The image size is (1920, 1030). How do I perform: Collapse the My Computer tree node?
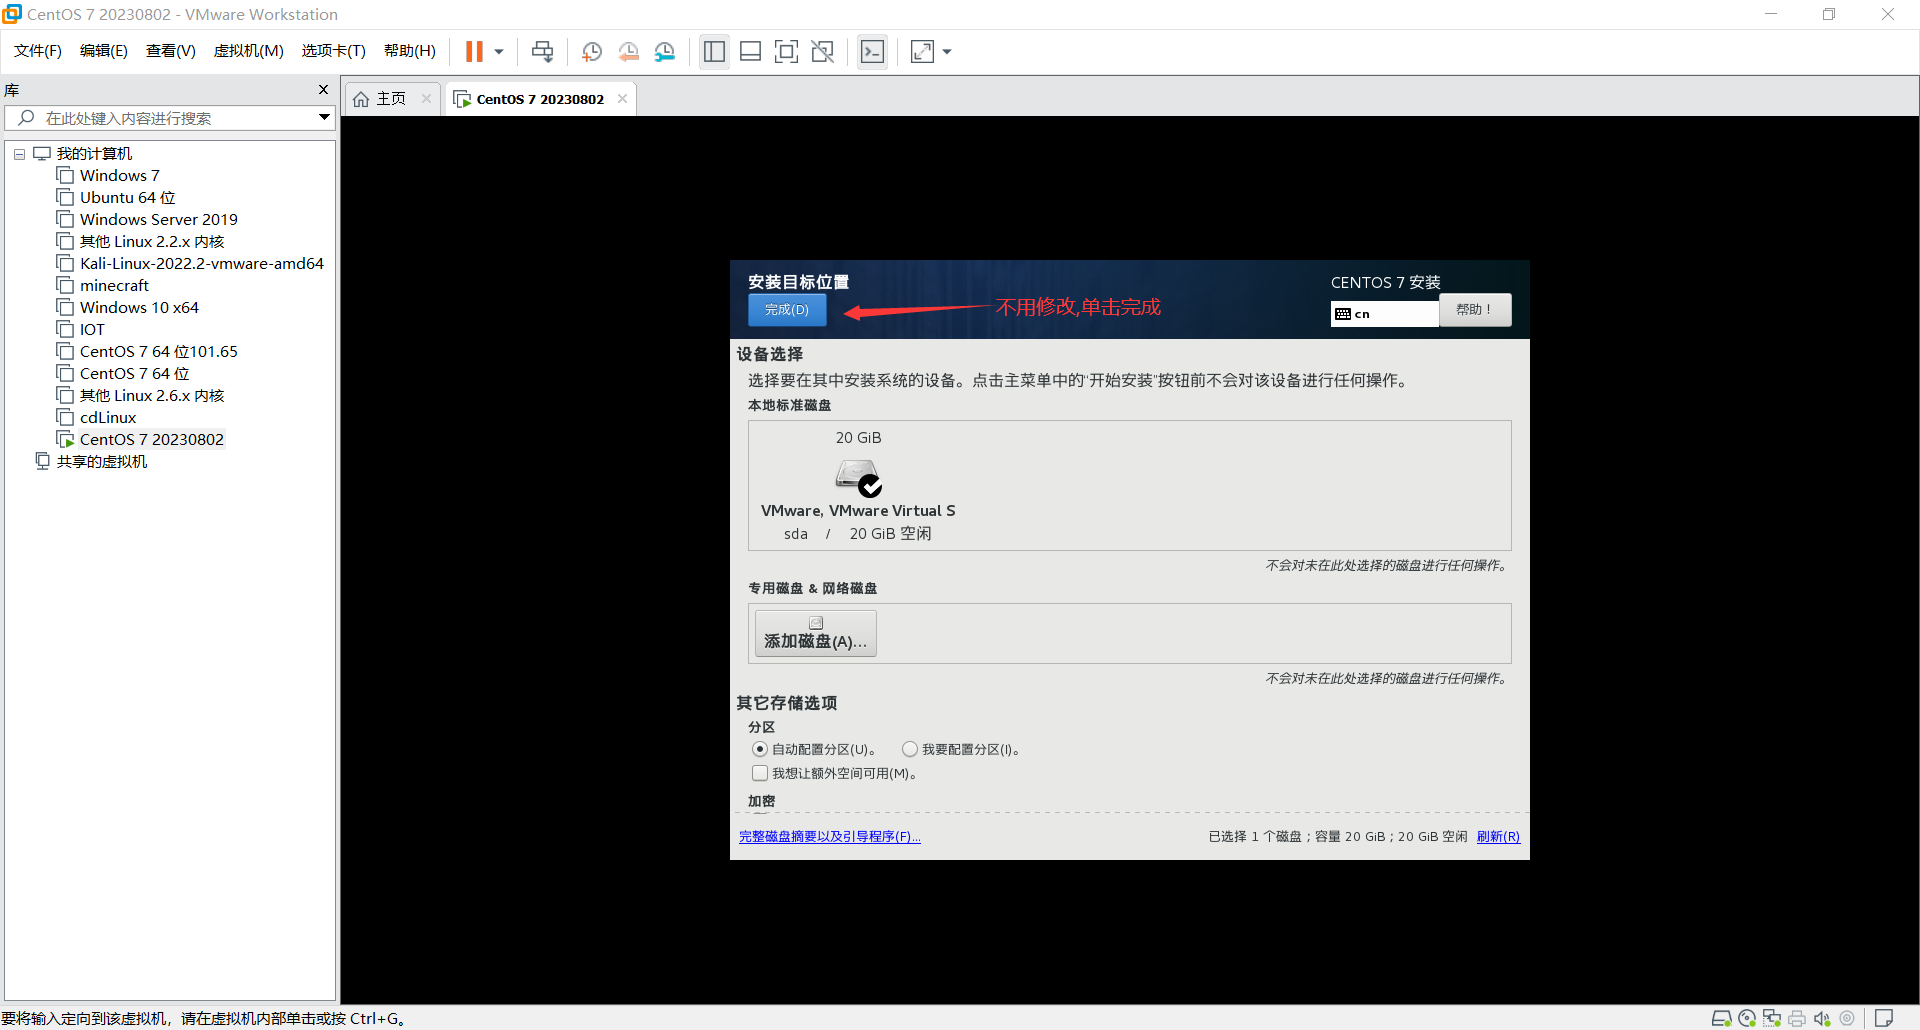click(19, 154)
